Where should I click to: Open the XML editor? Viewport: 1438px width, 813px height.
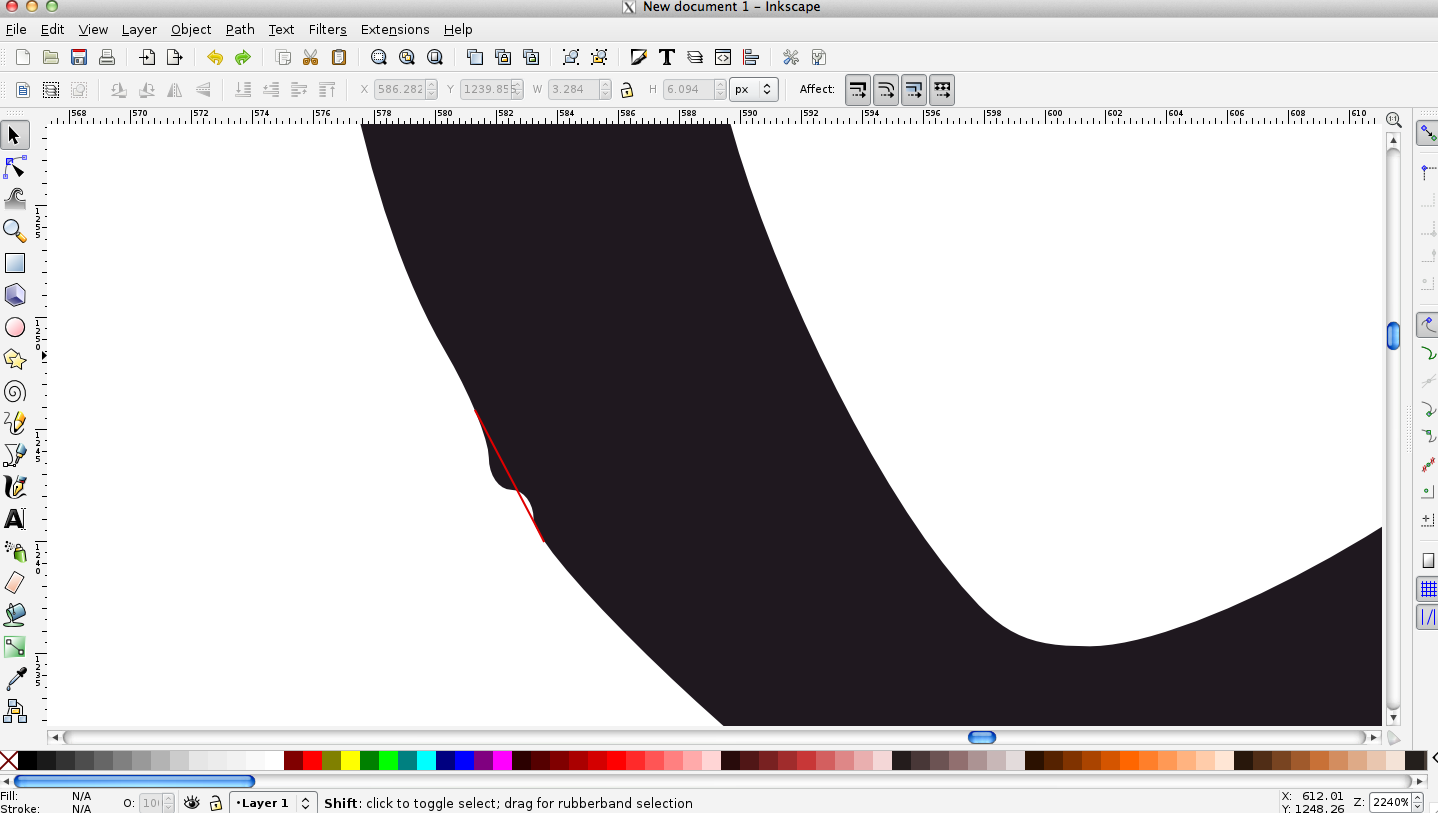723,57
